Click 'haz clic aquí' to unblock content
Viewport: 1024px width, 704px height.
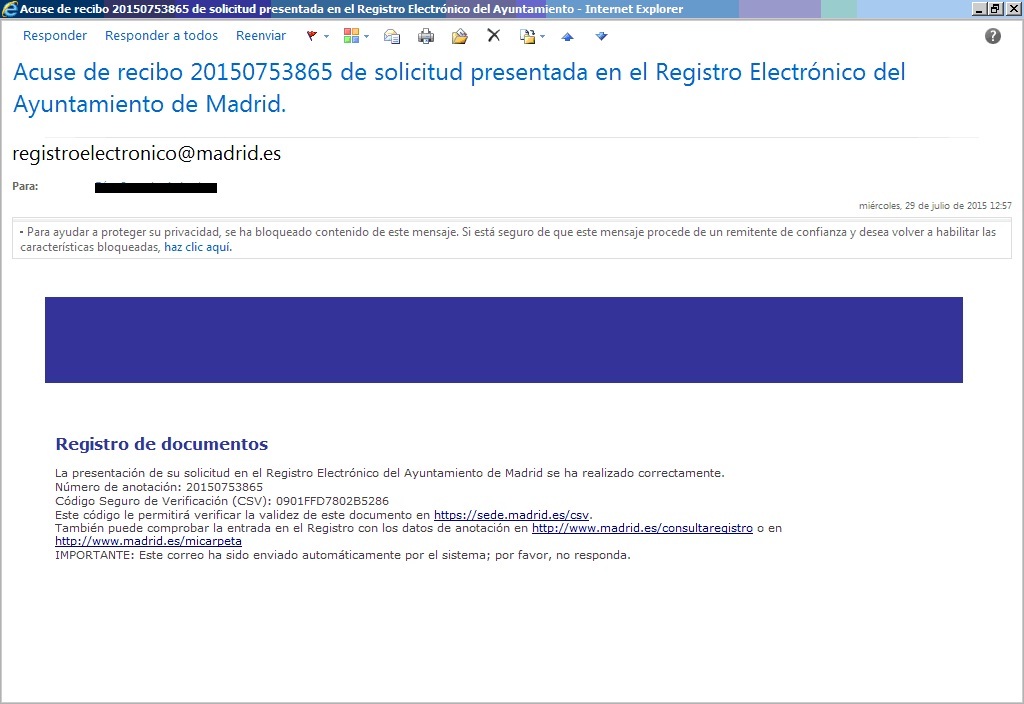197,246
